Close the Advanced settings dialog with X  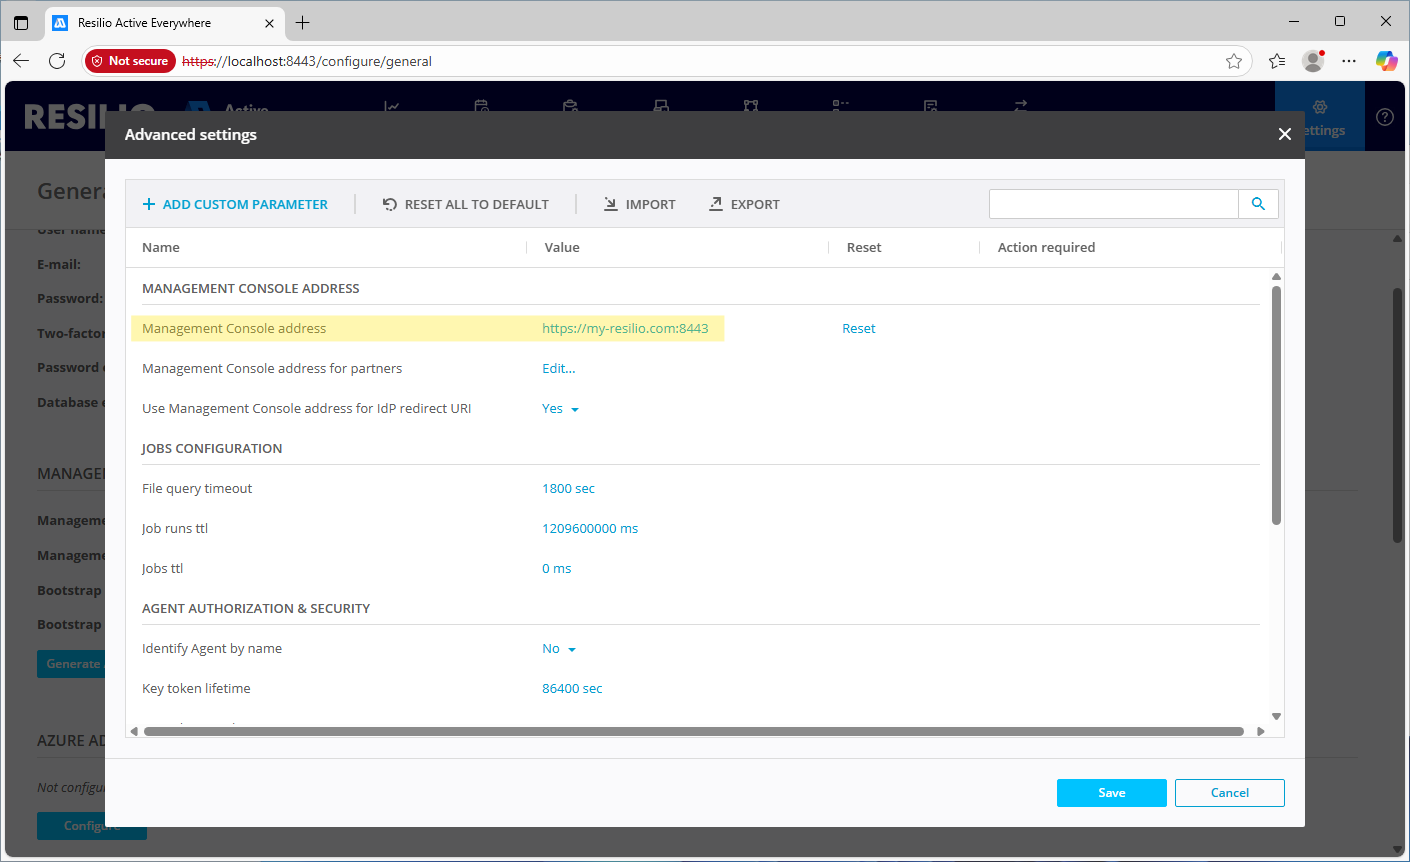coord(1285,134)
